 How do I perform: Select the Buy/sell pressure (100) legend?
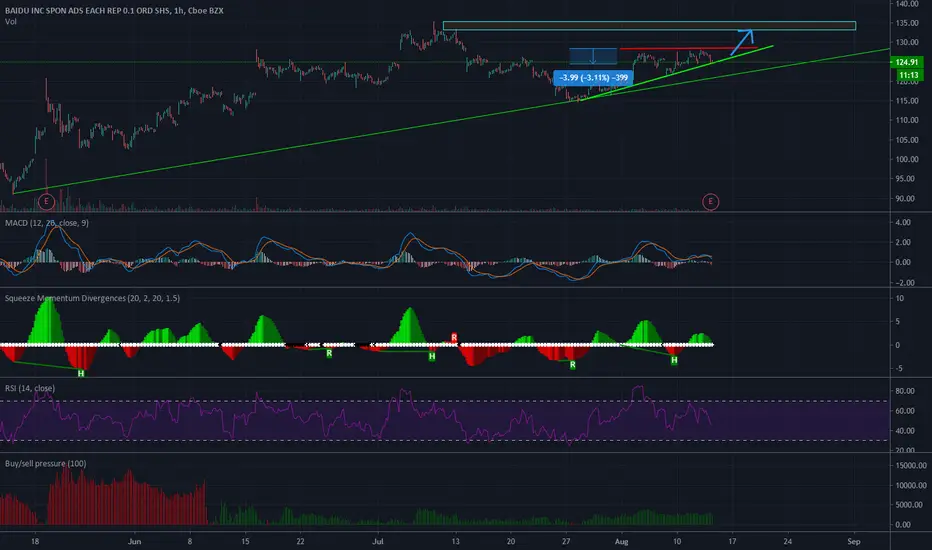point(45,463)
